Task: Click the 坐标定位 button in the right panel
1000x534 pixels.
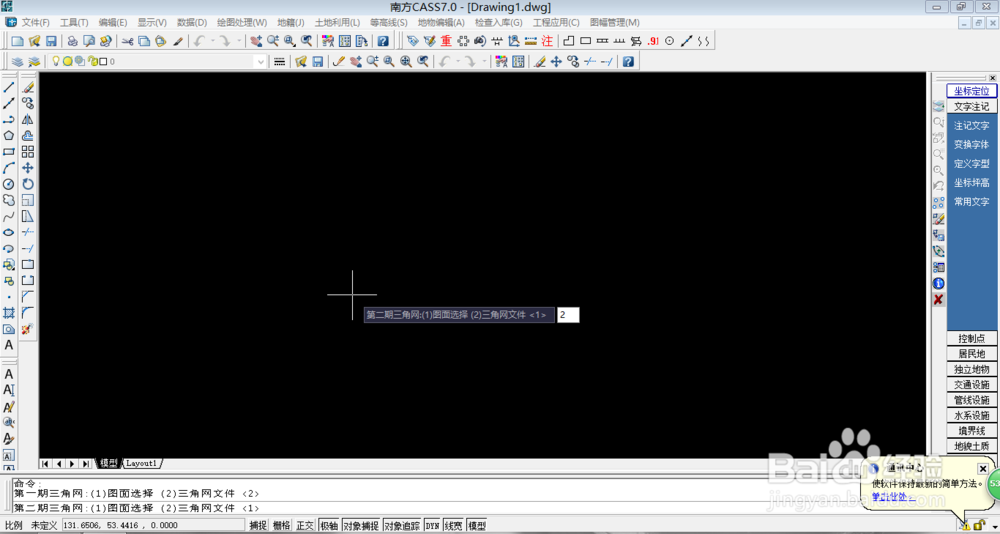Action: click(x=971, y=91)
